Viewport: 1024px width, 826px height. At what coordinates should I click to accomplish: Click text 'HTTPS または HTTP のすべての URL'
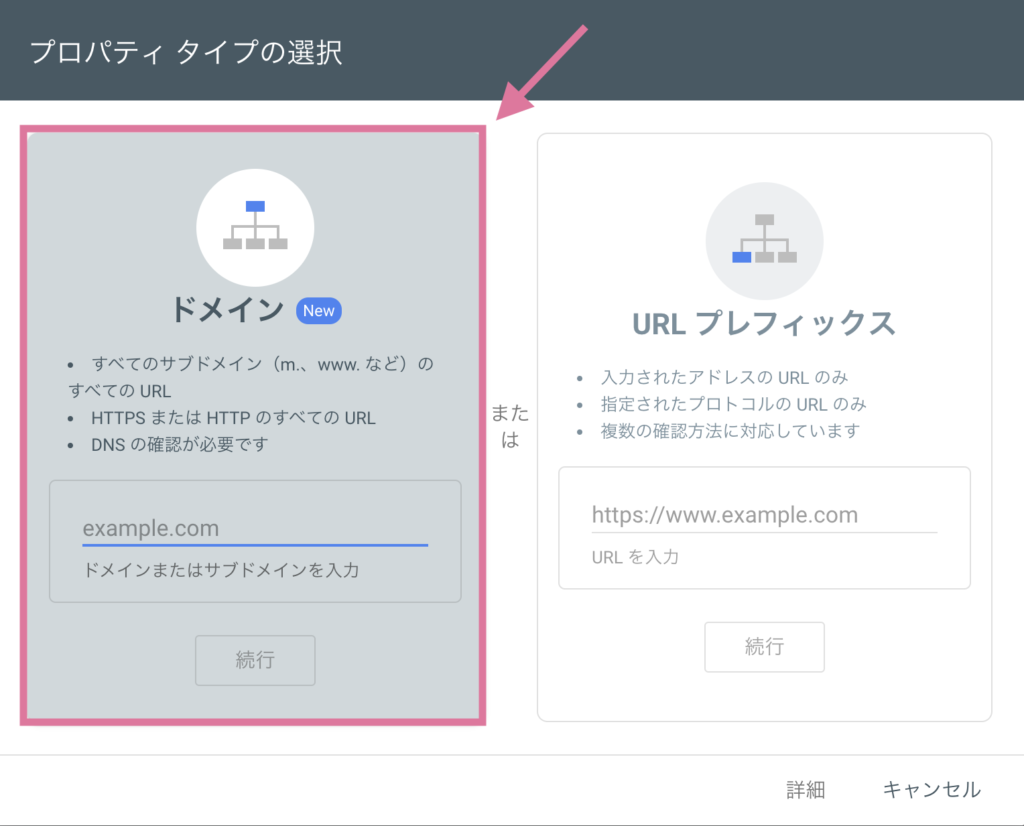[233, 418]
